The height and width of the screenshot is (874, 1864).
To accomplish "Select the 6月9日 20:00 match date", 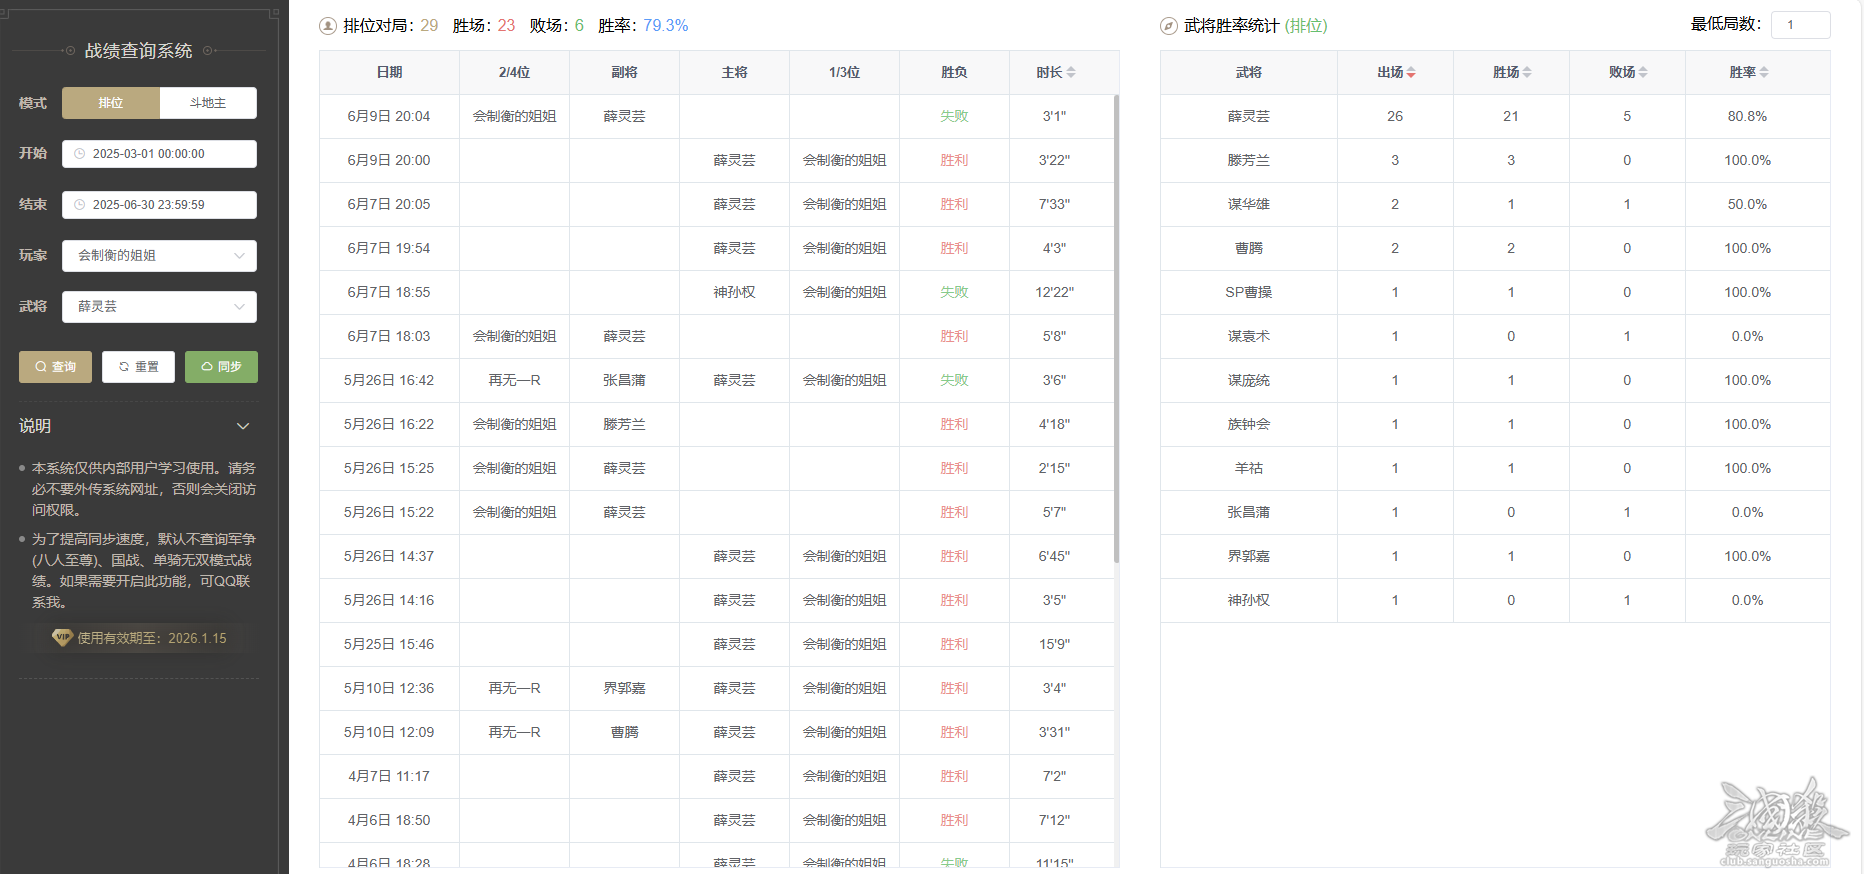I will [x=389, y=160].
